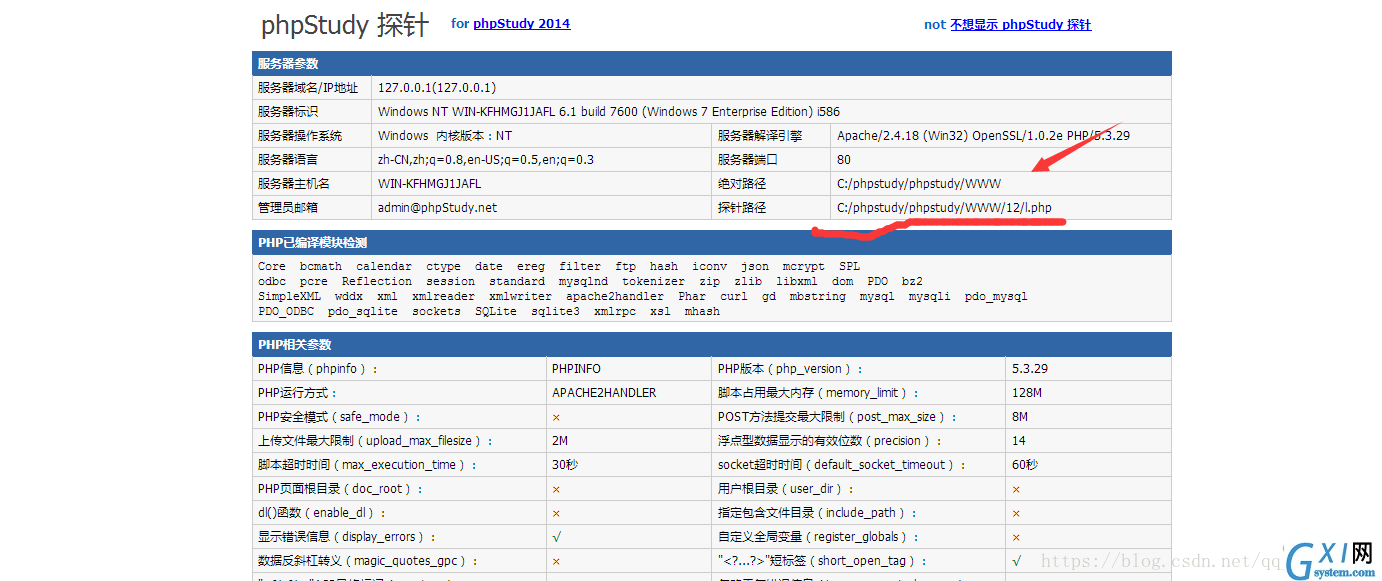This screenshot has height=581, width=1382.
Task: Select the C:/phpstudy/phpstudy/WWW absolute path value
Action: [x=919, y=184]
